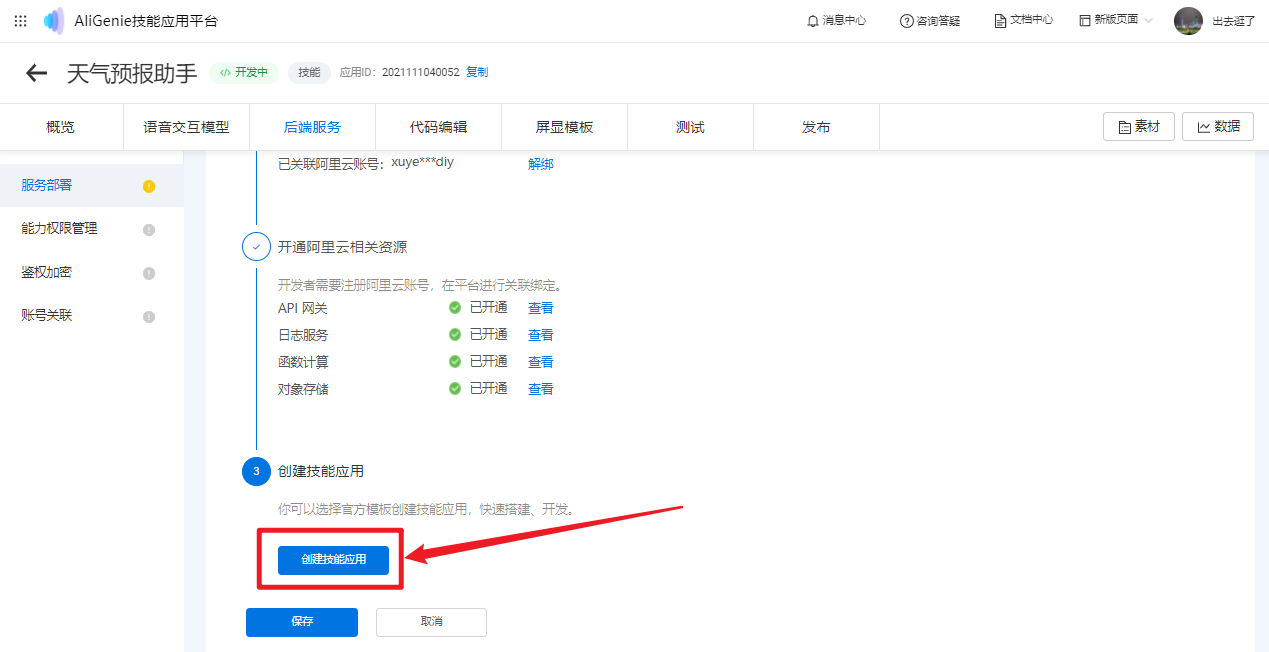Click the checkmark step icon for 开通阿里云相关资源

(x=256, y=247)
